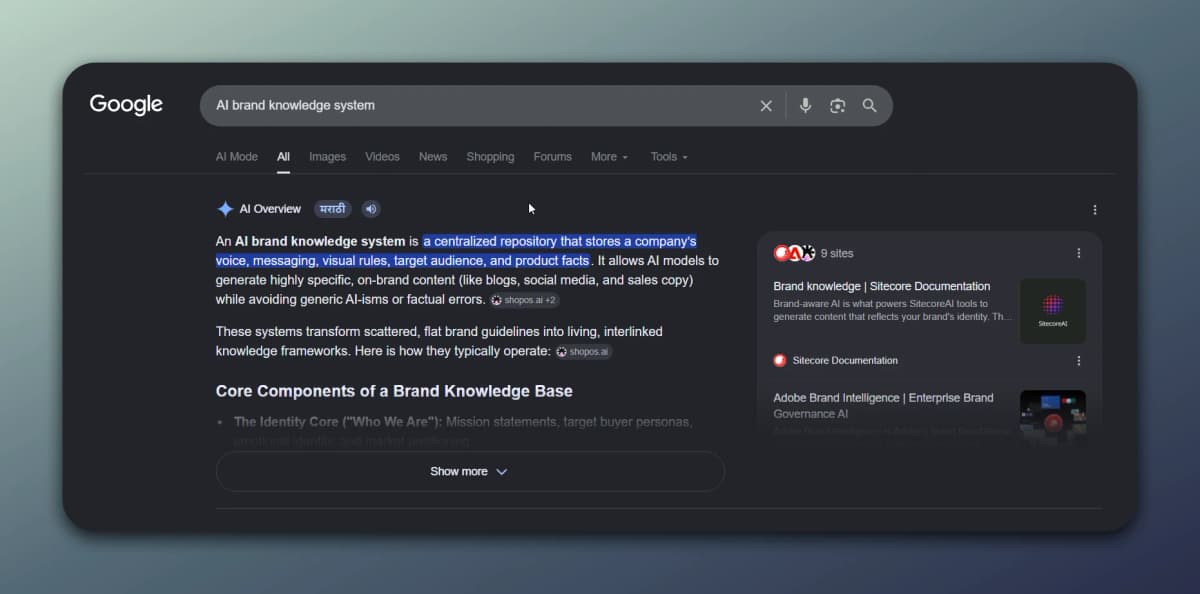Click 'These systems transform scattered' paragraph
This screenshot has height=594, width=1200.
439,341
